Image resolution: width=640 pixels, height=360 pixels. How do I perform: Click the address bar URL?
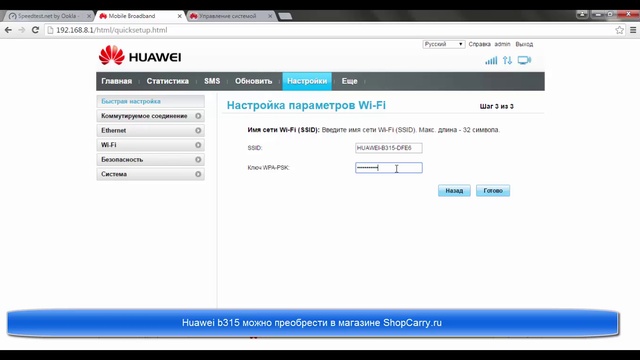(112, 30)
